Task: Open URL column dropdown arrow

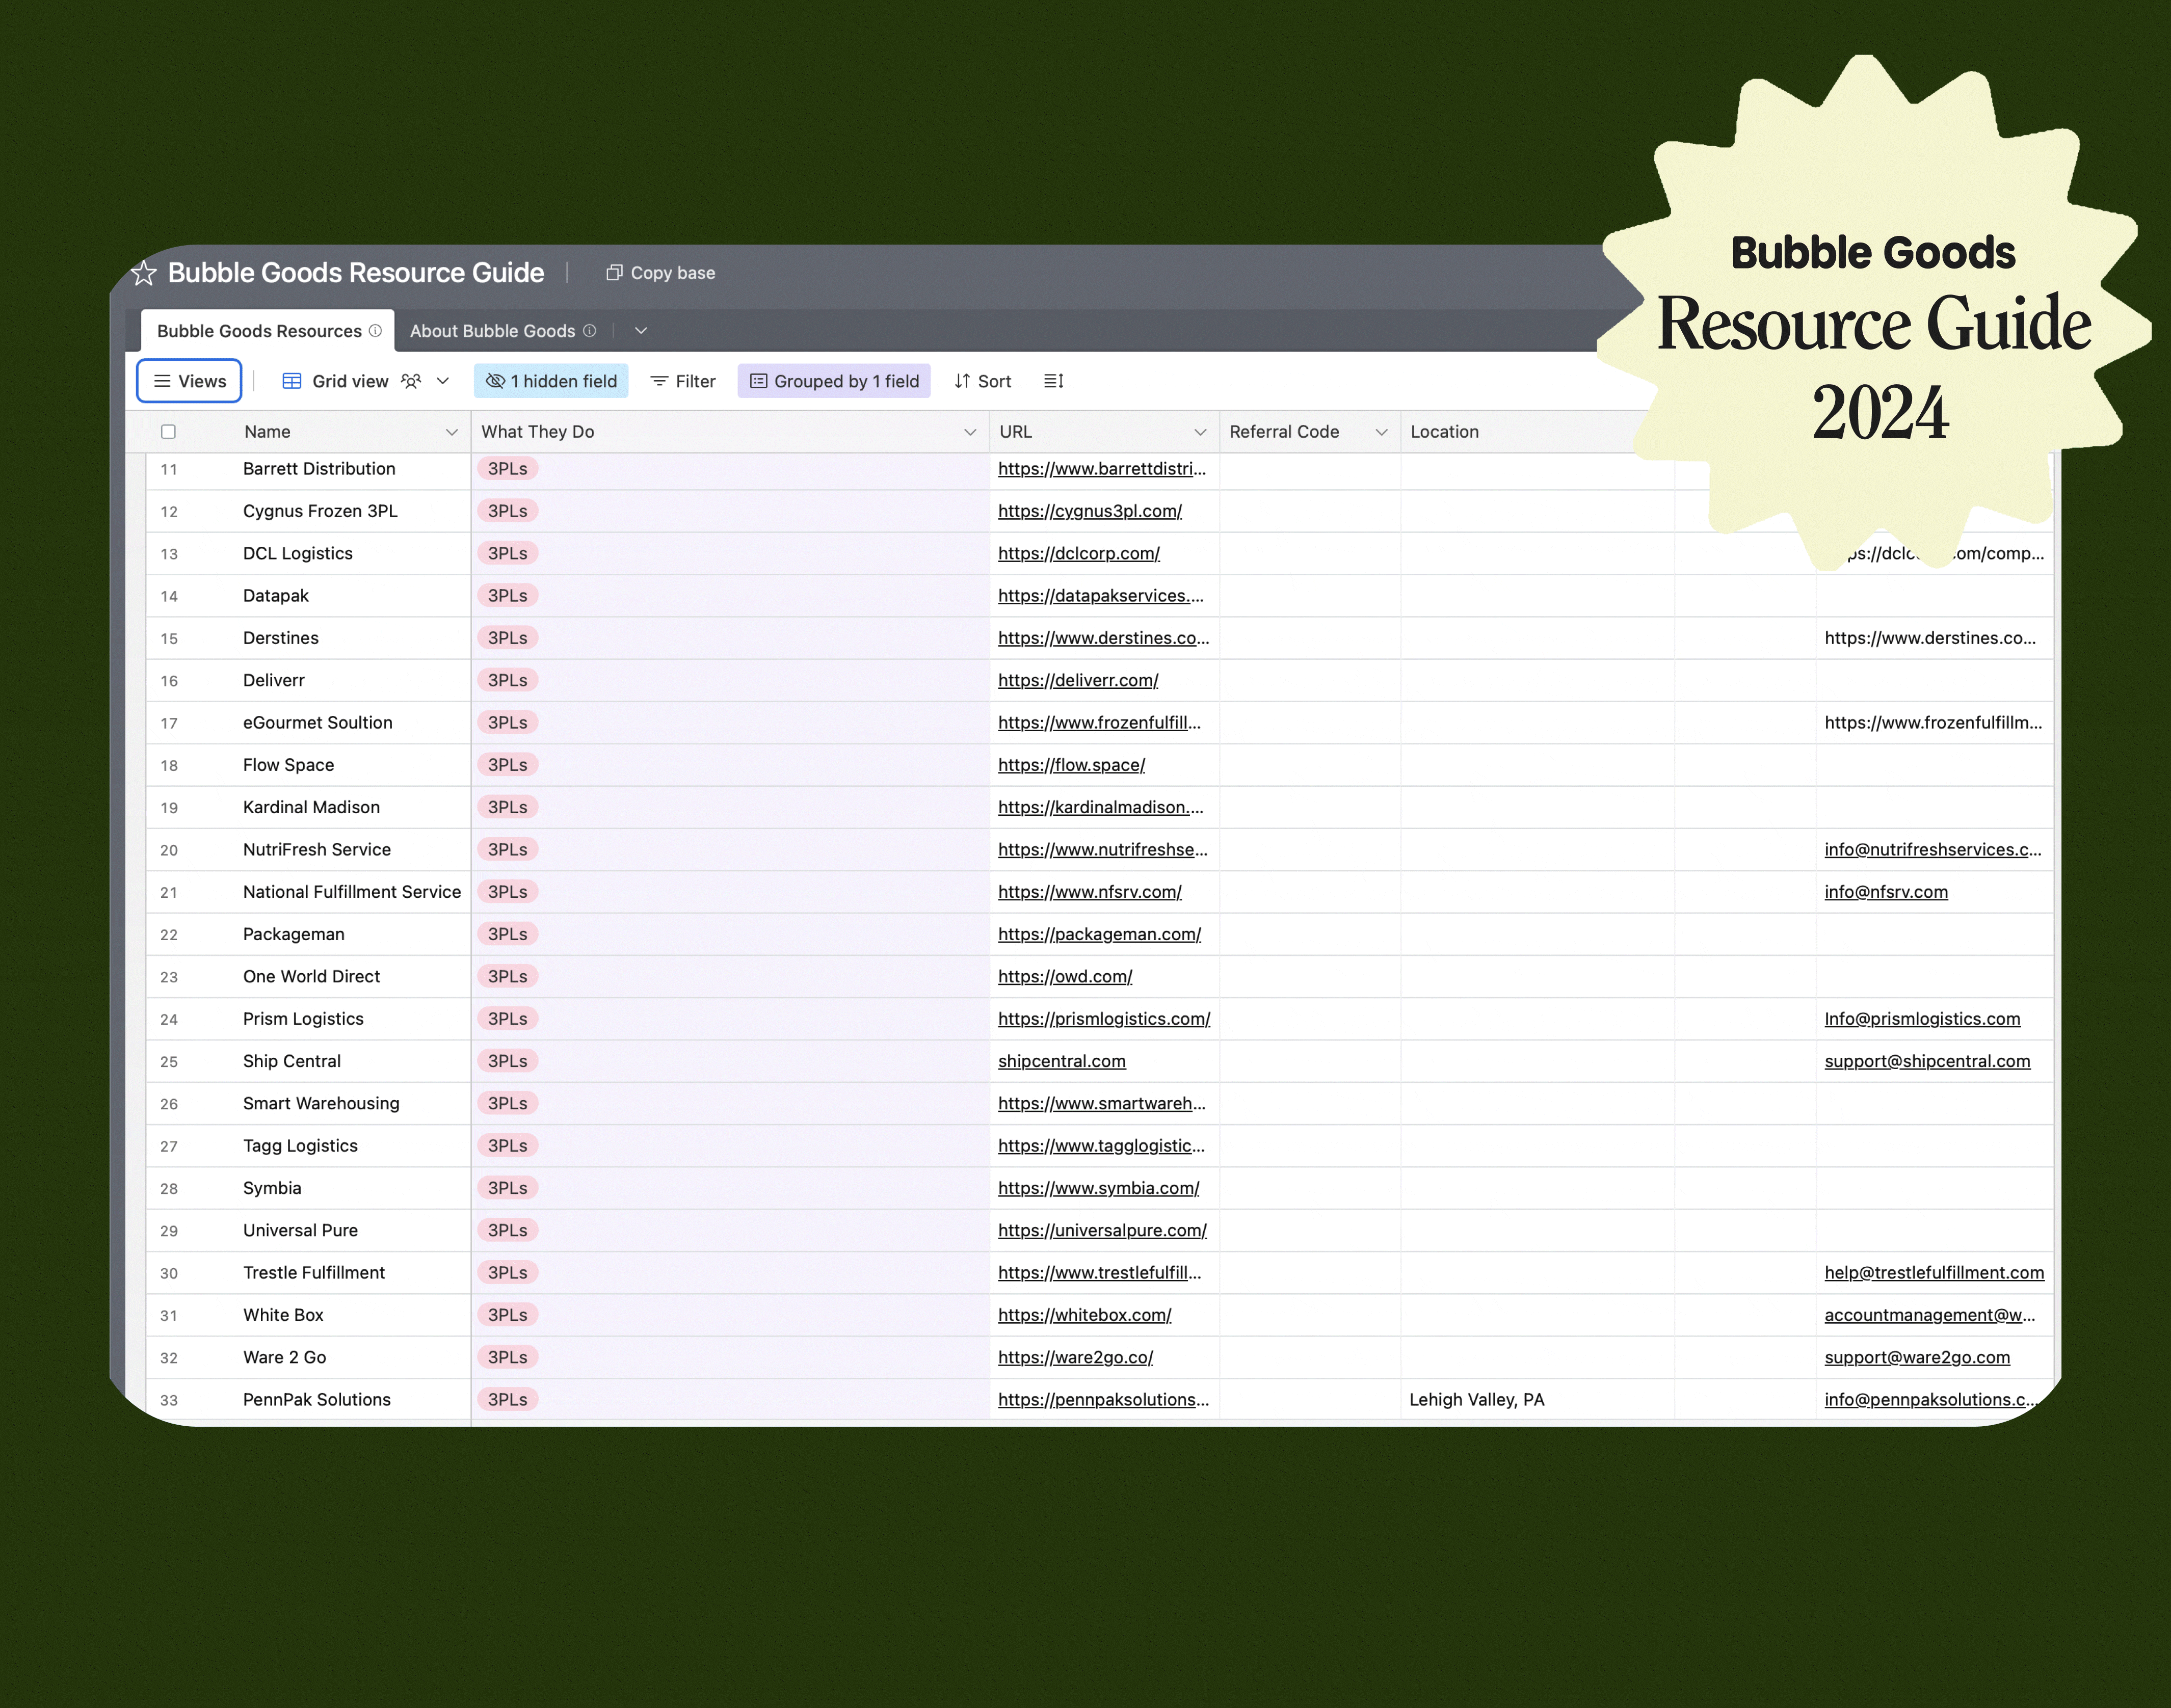Action: coord(1200,432)
